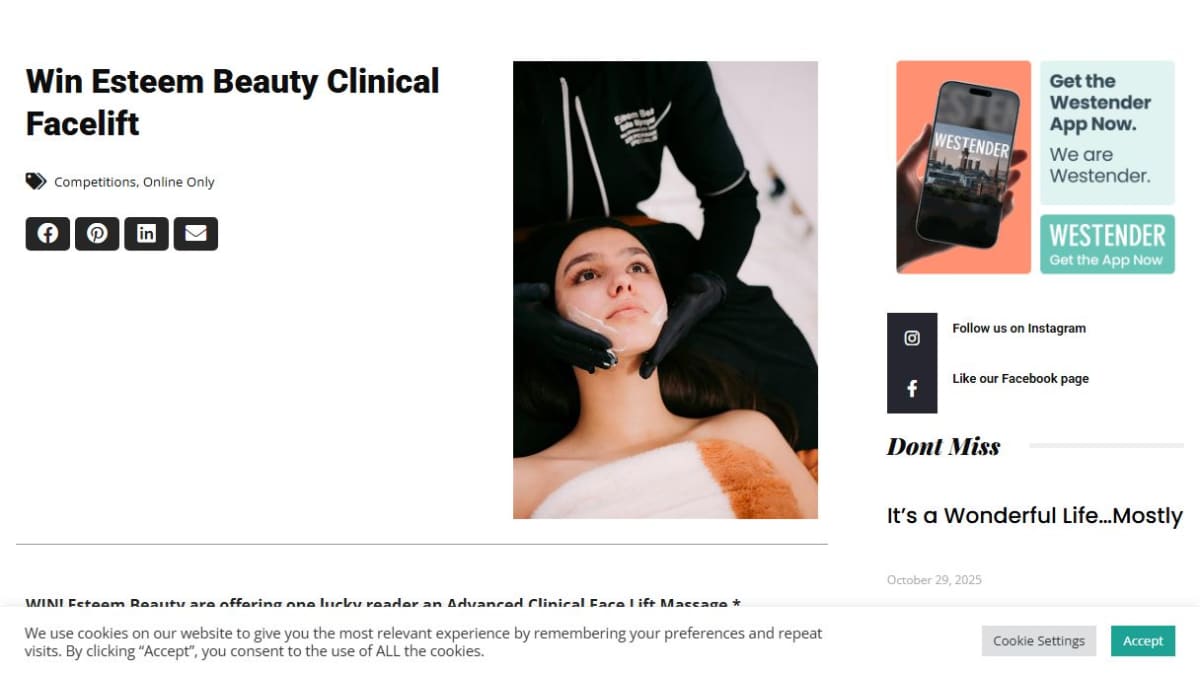The height and width of the screenshot is (675, 1200).
Task: Accept all cookies
Action: [x=1143, y=641]
